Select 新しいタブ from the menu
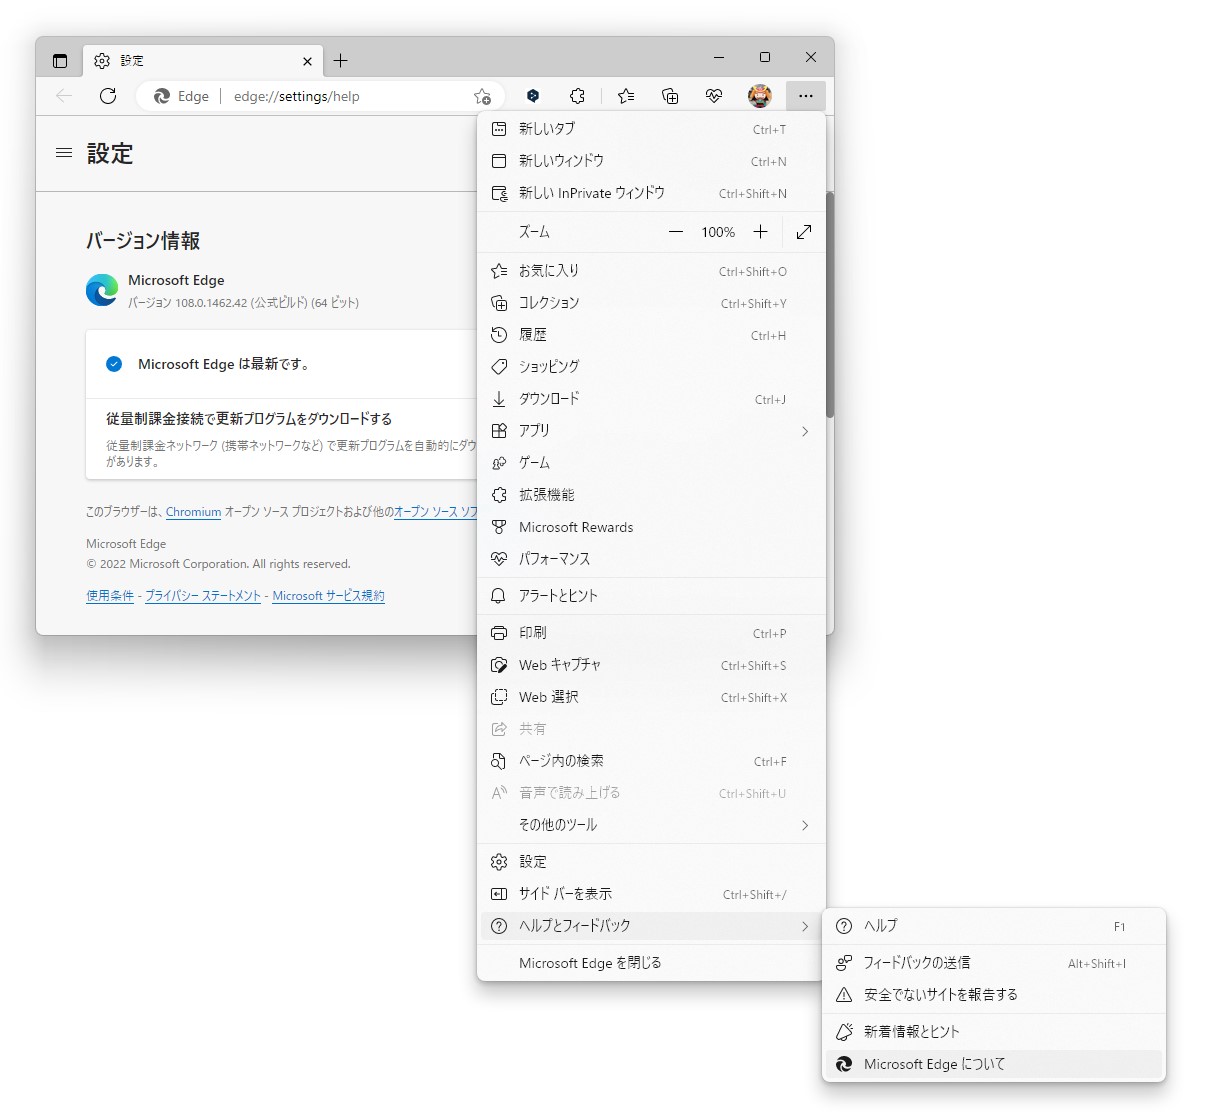Image resolution: width=1208 pixels, height=1120 pixels. click(x=548, y=129)
